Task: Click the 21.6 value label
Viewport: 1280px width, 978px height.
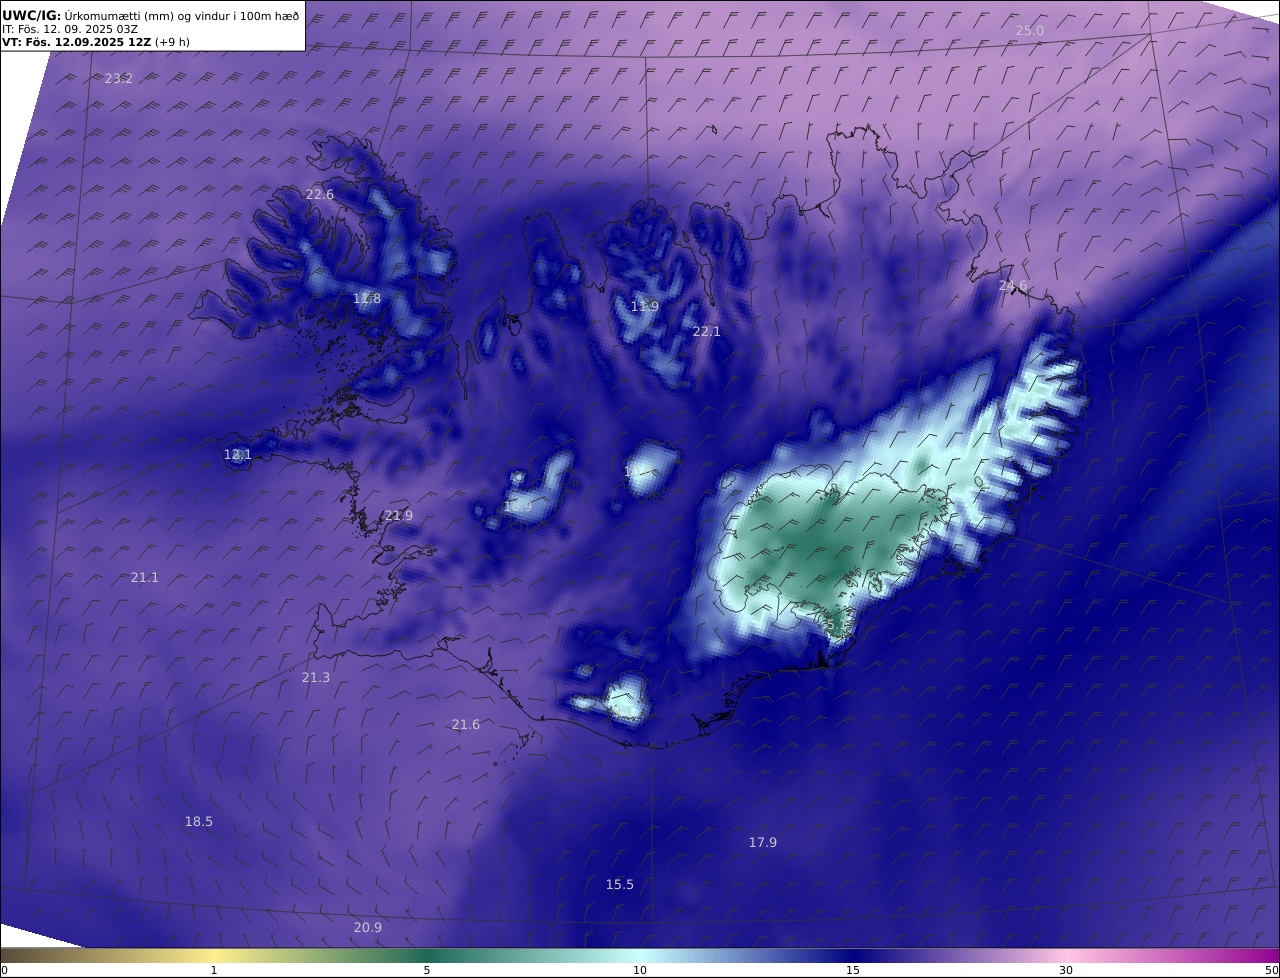Action: click(x=466, y=724)
